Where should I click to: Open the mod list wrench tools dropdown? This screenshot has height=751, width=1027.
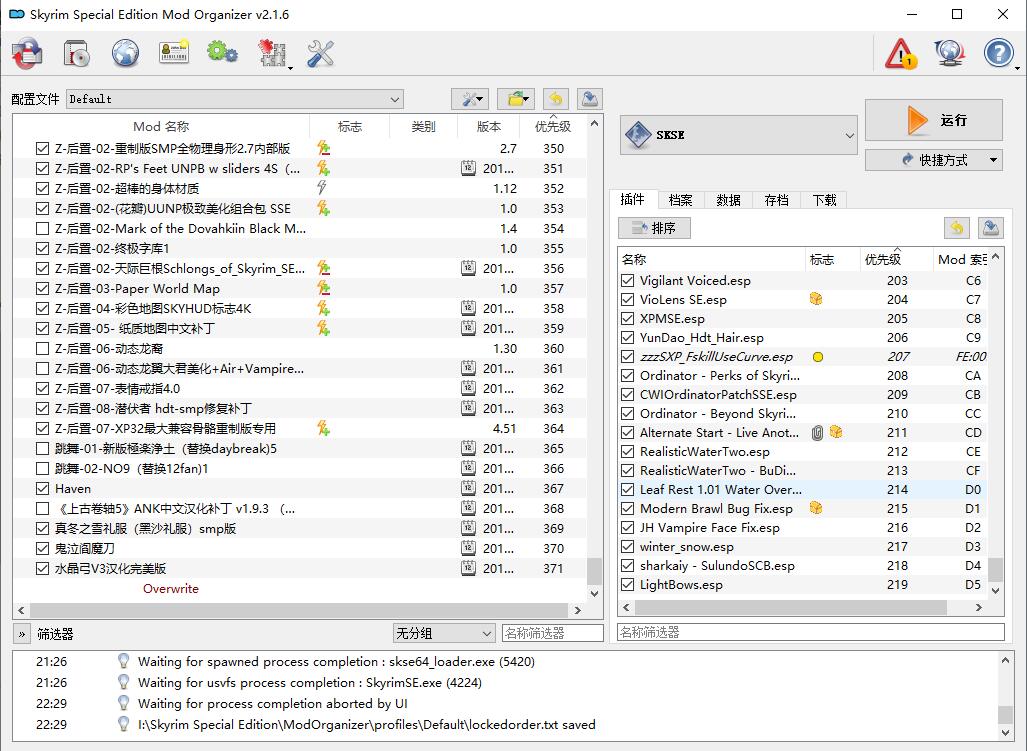coord(470,99)
